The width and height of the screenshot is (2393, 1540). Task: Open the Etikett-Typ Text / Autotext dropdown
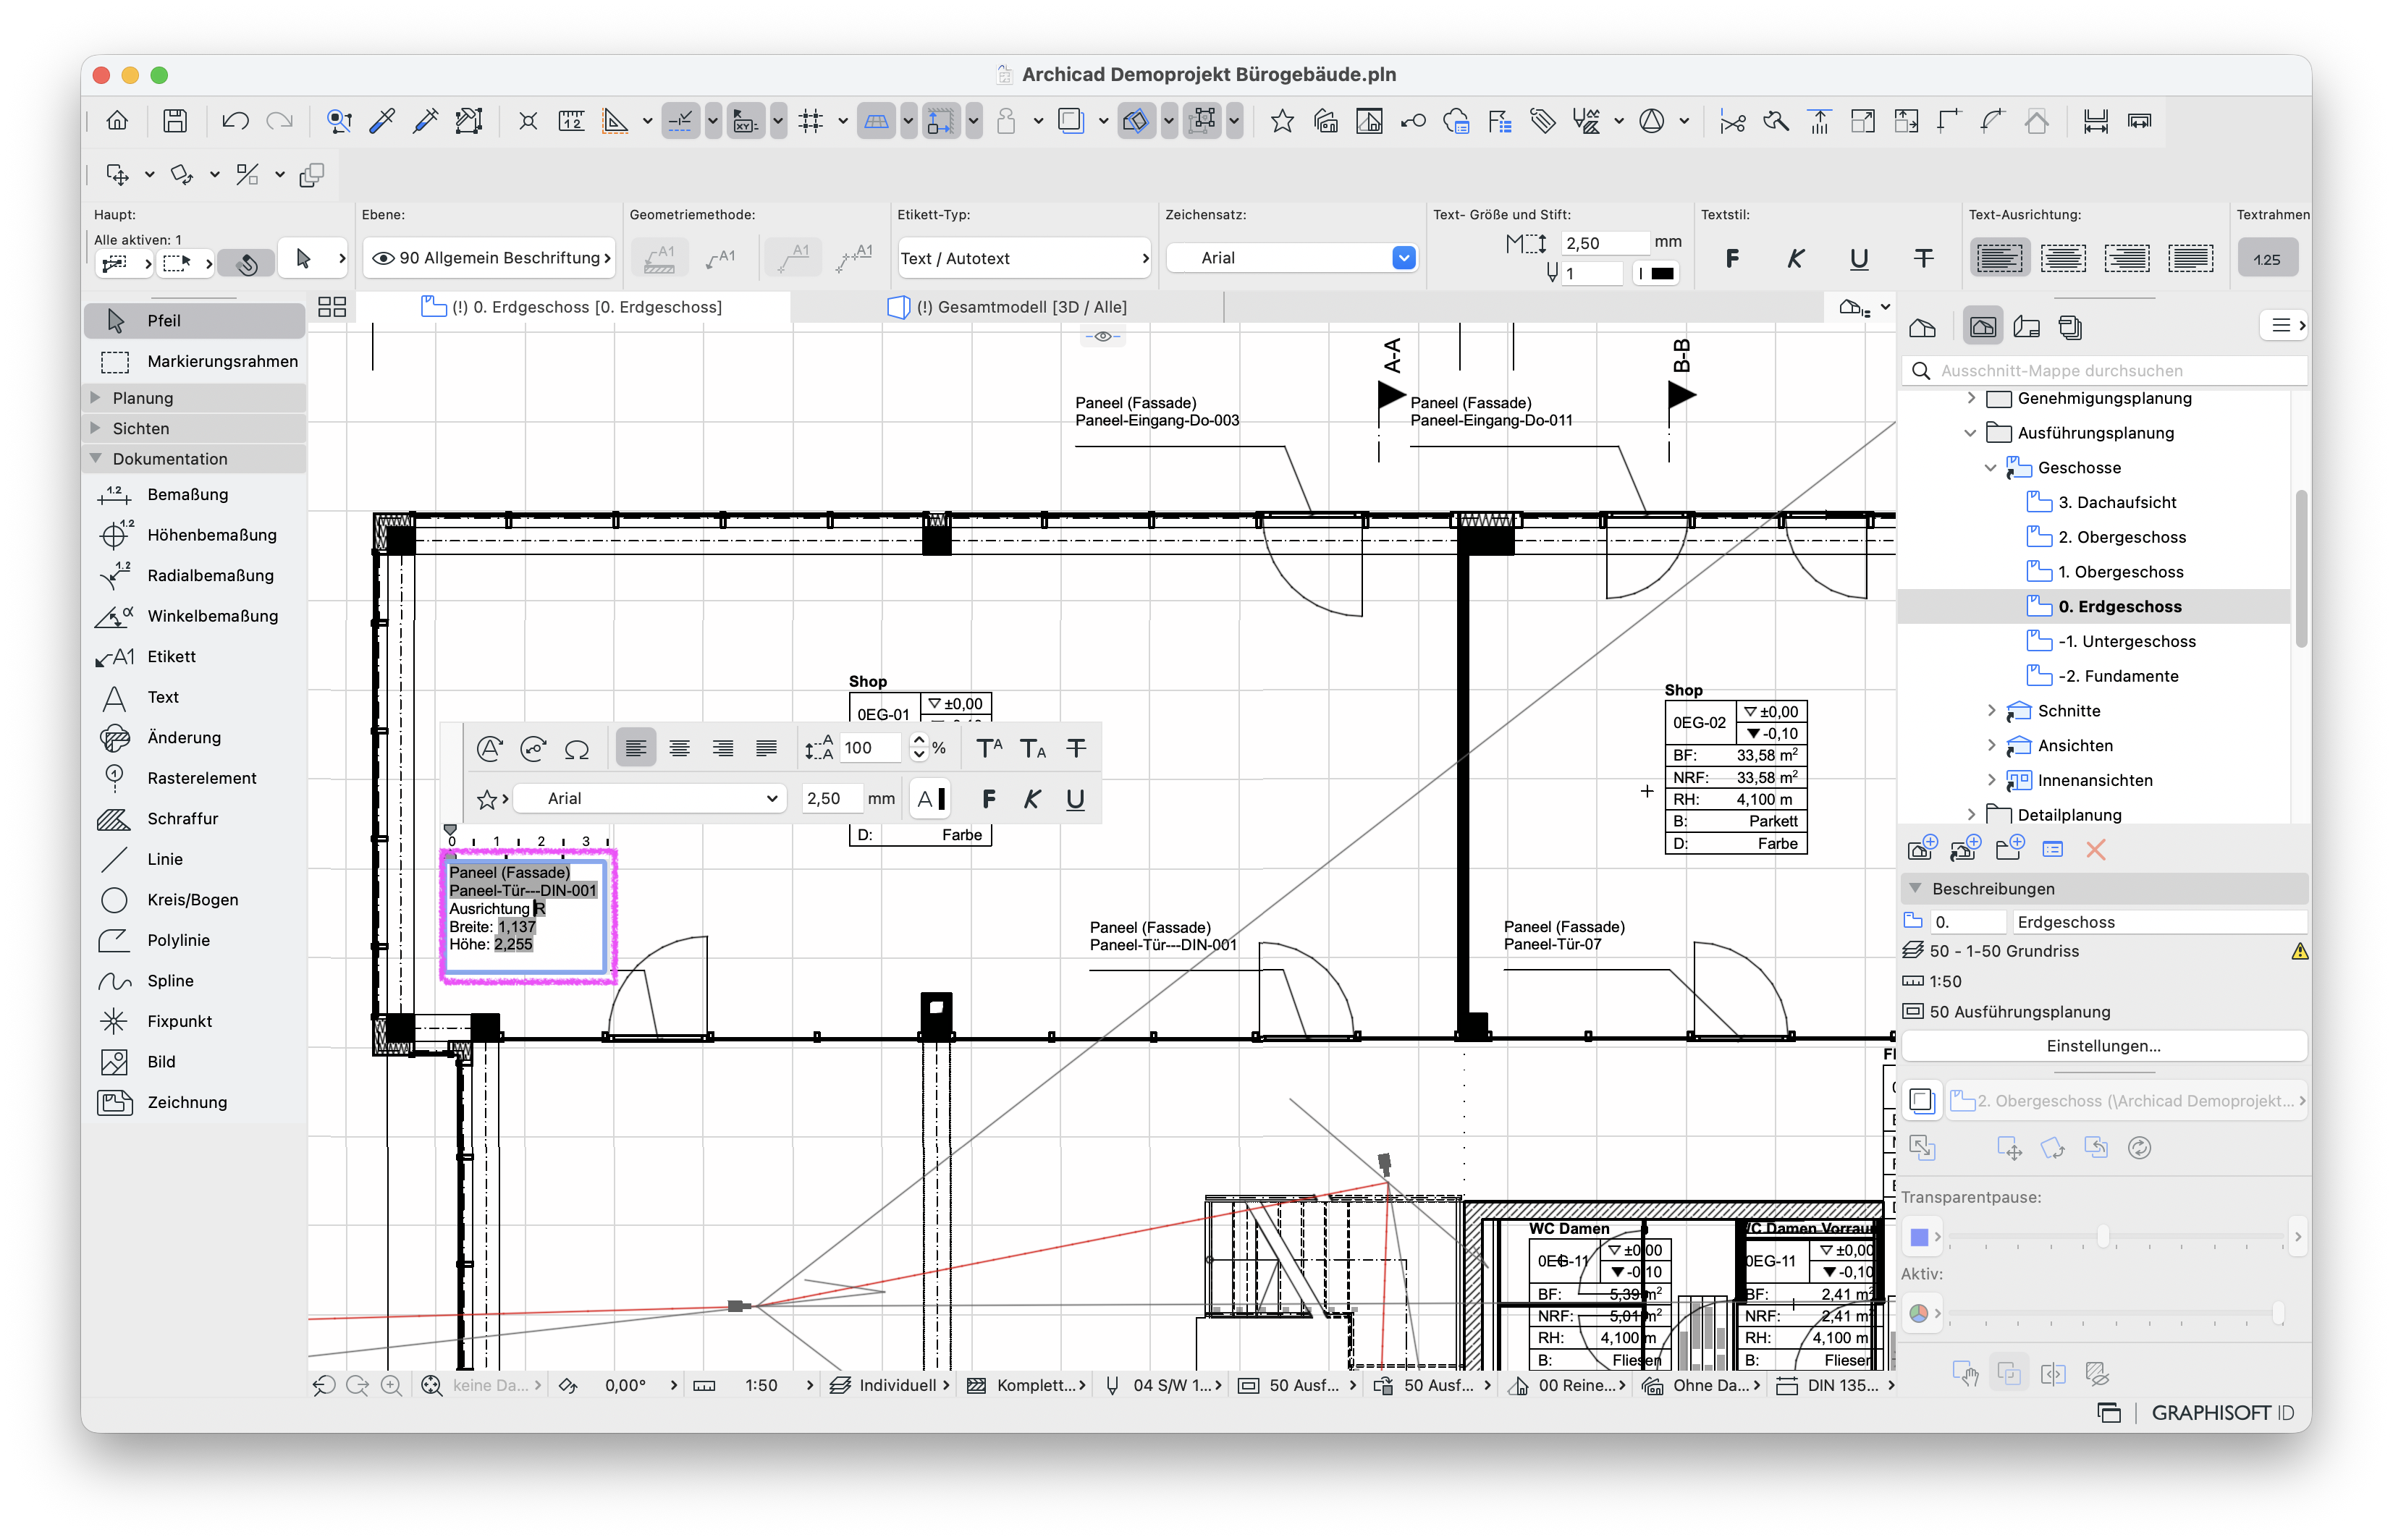pyautogui.click(x=1024, y=258)
